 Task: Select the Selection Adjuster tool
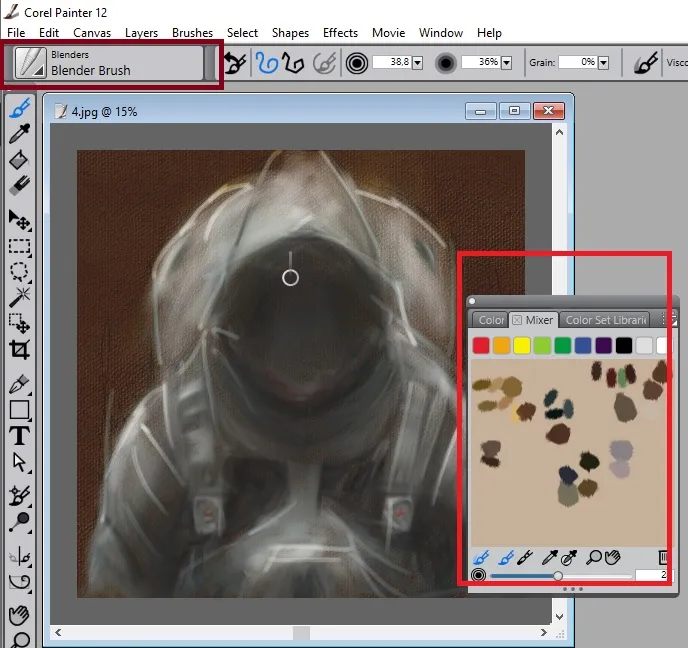click(x=19, y=323)
